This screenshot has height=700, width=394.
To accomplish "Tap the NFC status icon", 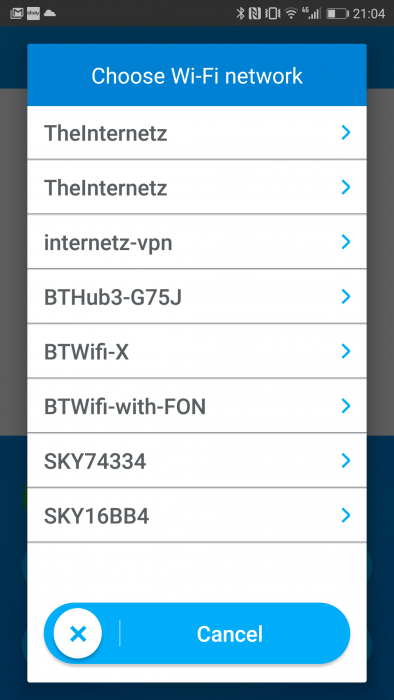I will (255, 13).
